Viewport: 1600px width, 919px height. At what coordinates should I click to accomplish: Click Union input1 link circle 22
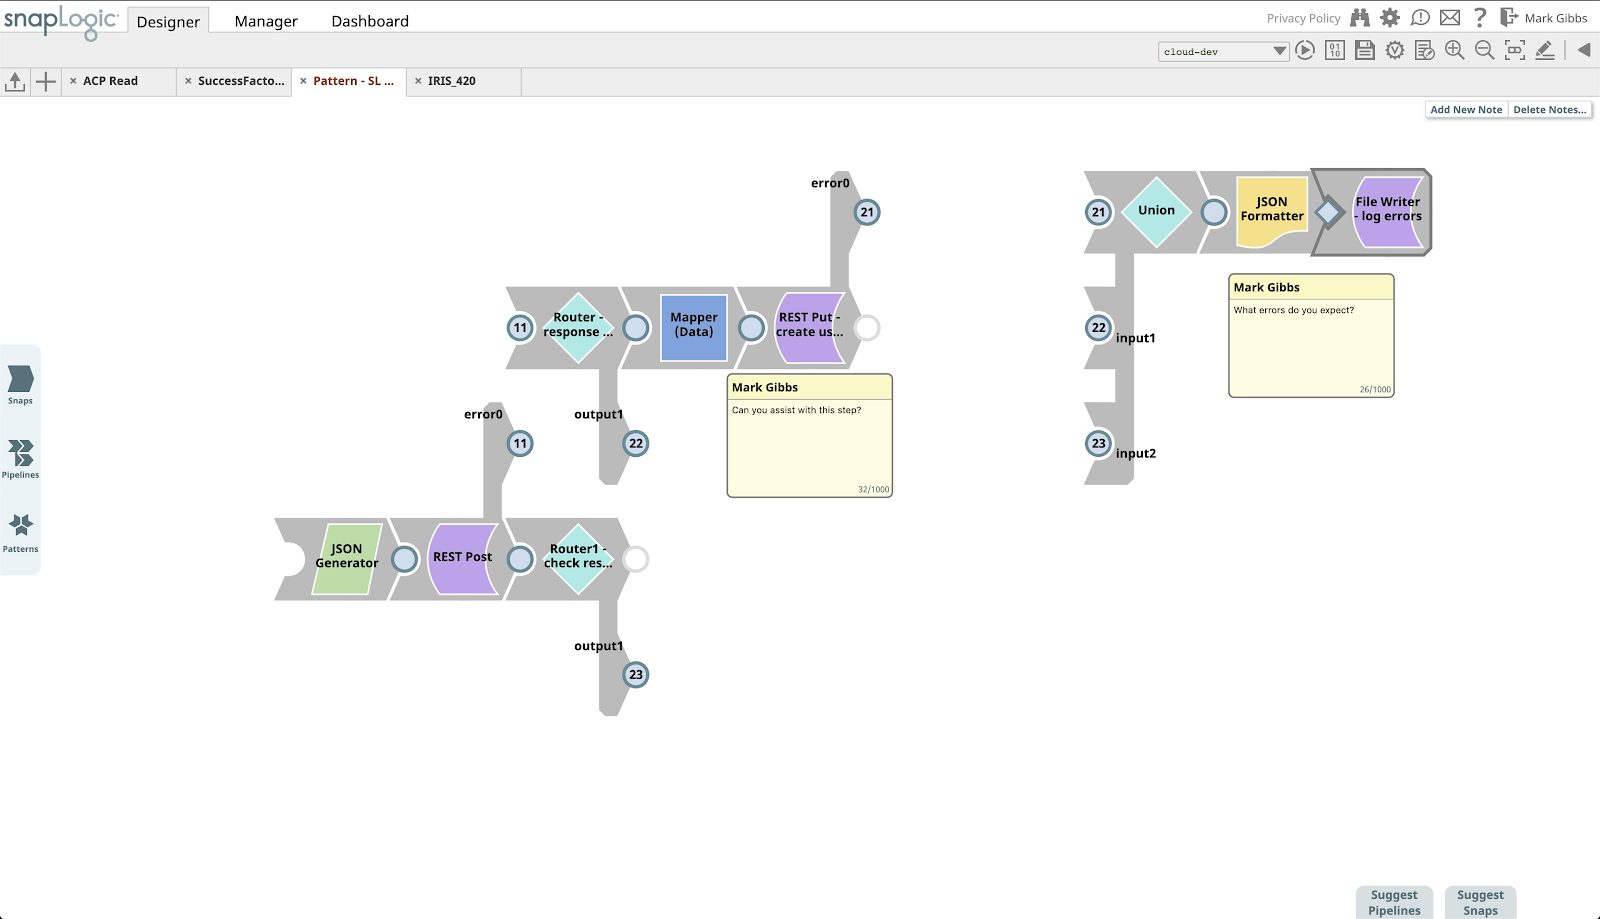1099,328
